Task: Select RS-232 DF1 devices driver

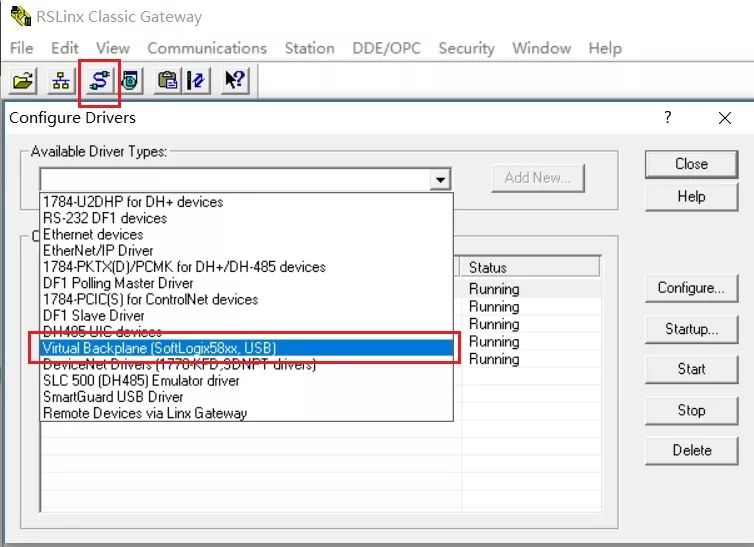Action: click(246, 218)
